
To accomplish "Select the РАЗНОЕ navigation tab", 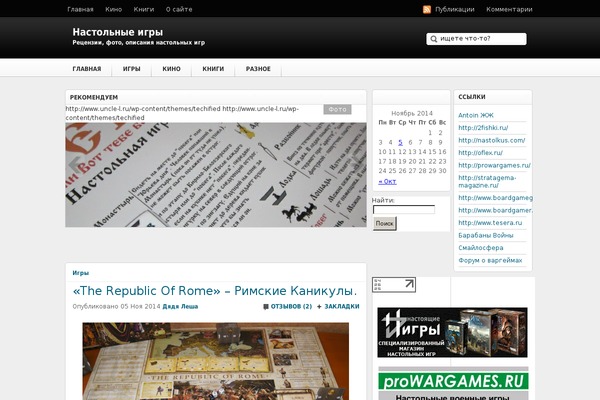I will (258, 69).
